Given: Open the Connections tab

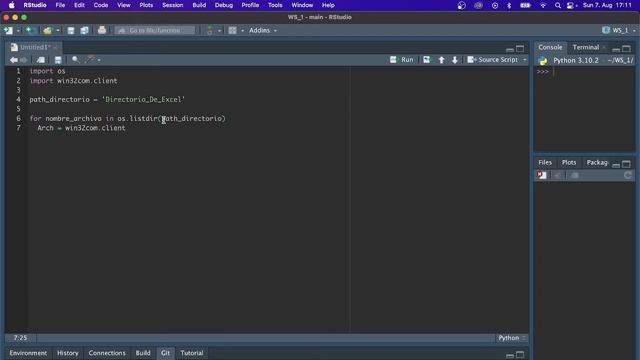Looking at the screenshot, I should point(107,353).
